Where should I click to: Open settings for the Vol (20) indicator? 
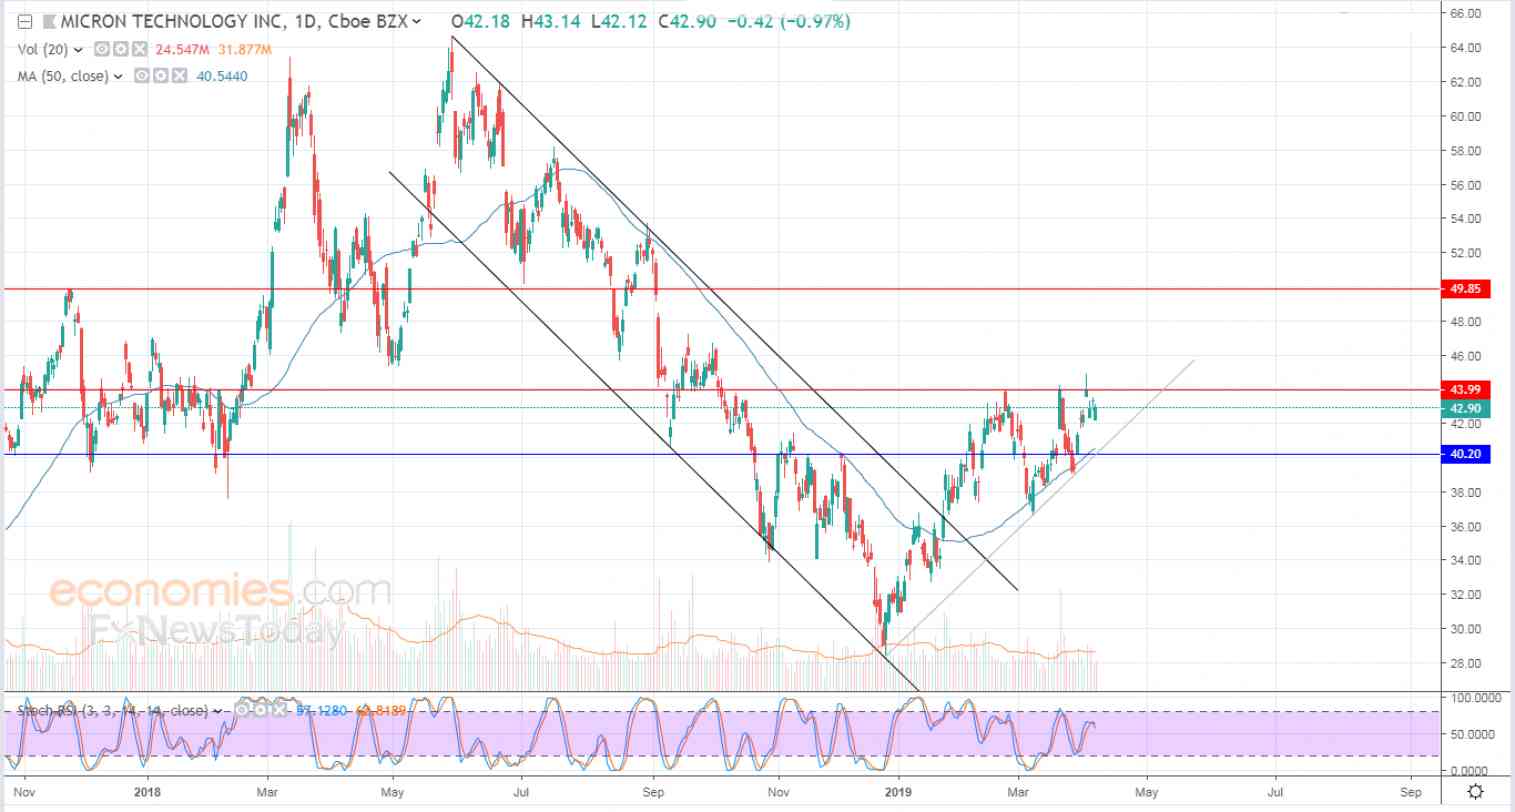[x=120, y=49]
